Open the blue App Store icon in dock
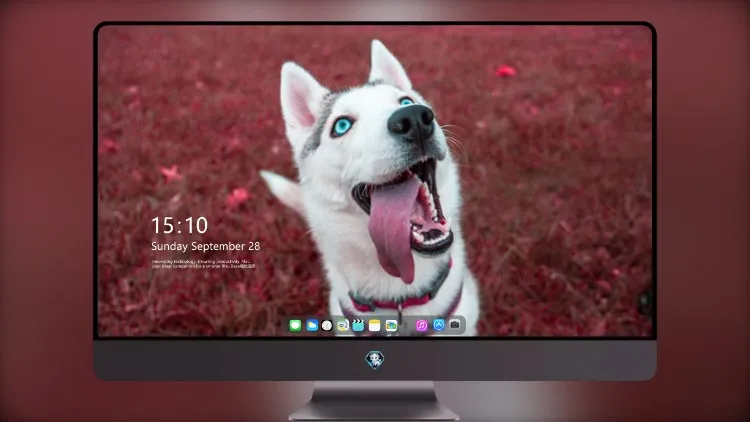Image resolution: width=750 pixels, height=422 pixels. pyautogui.click(x=439, y=325)
